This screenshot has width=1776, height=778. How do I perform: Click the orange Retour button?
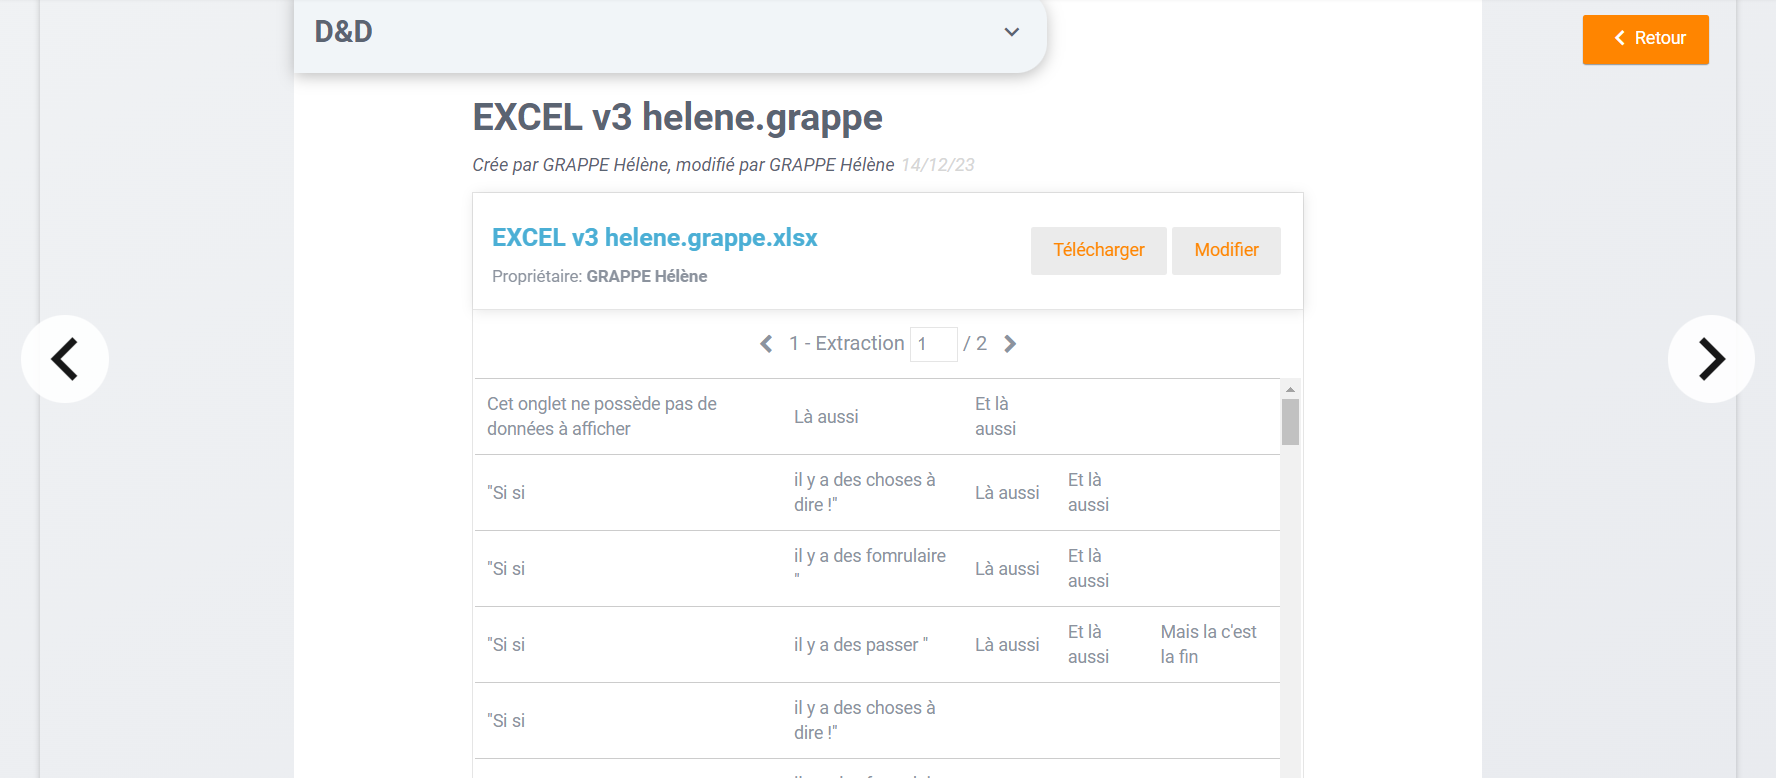[x=1645, y=39]
